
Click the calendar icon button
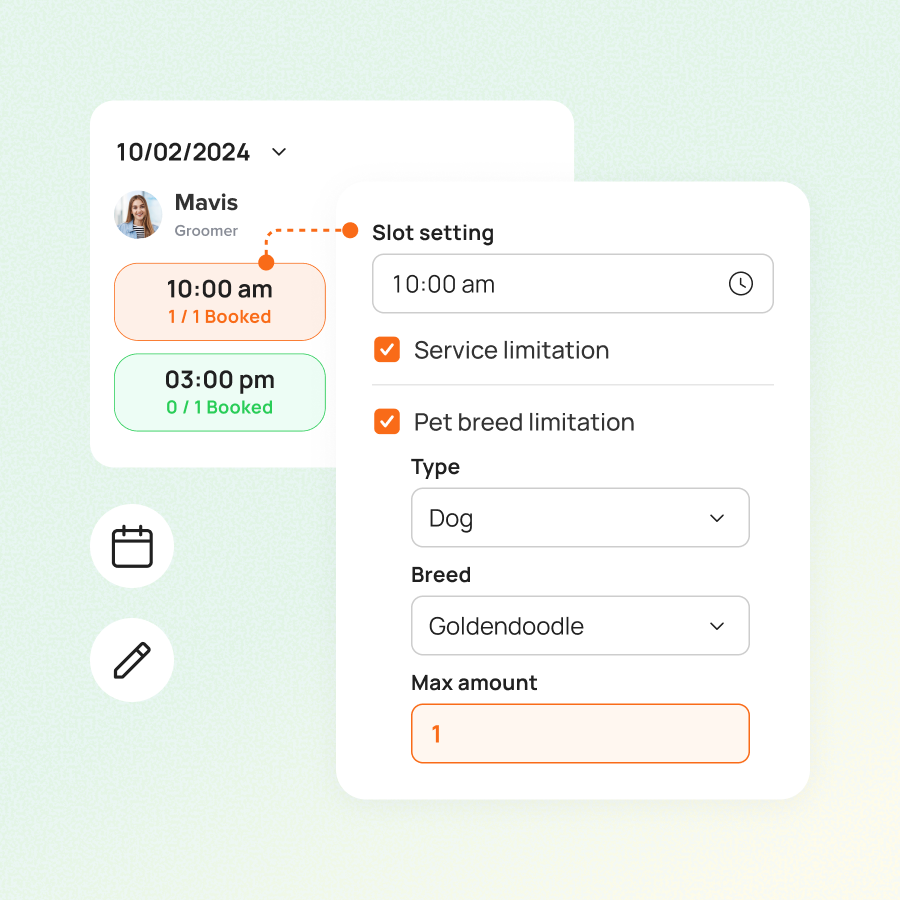132,547
